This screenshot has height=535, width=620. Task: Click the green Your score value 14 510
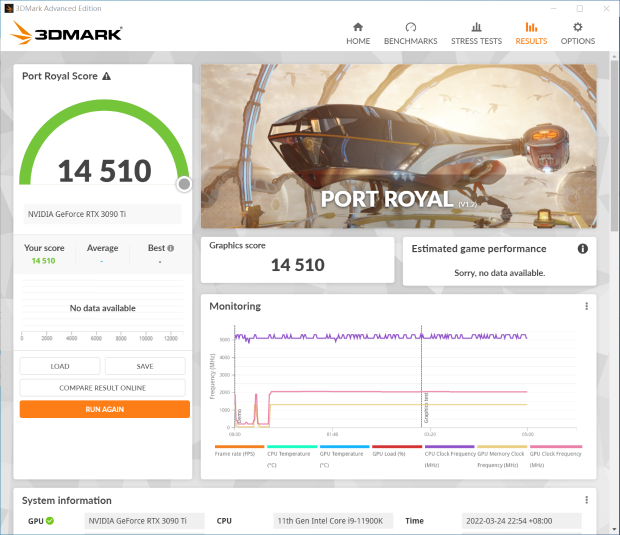coord(43,261)
